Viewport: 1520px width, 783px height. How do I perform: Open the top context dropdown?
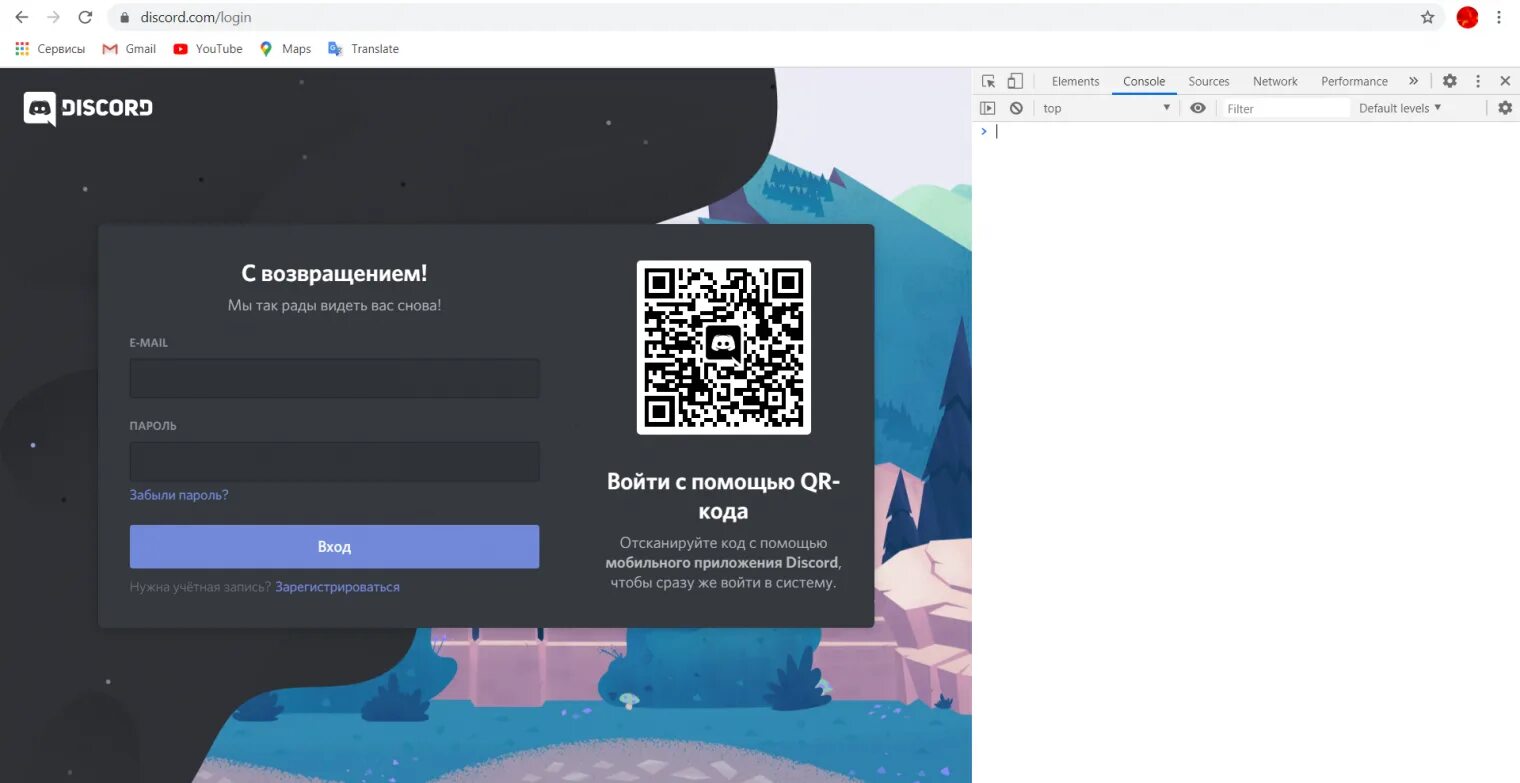pos(1106,108)
